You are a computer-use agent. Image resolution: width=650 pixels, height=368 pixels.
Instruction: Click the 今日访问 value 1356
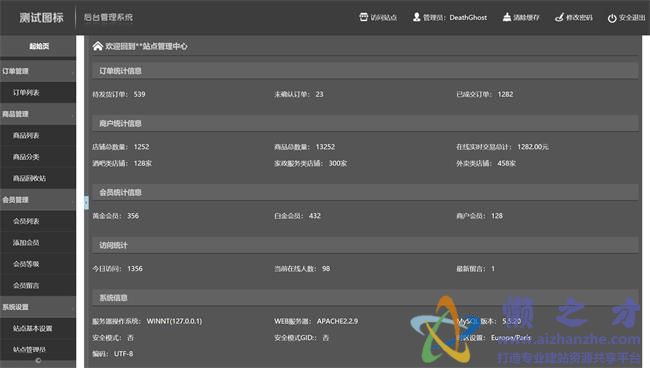point(135,269)
